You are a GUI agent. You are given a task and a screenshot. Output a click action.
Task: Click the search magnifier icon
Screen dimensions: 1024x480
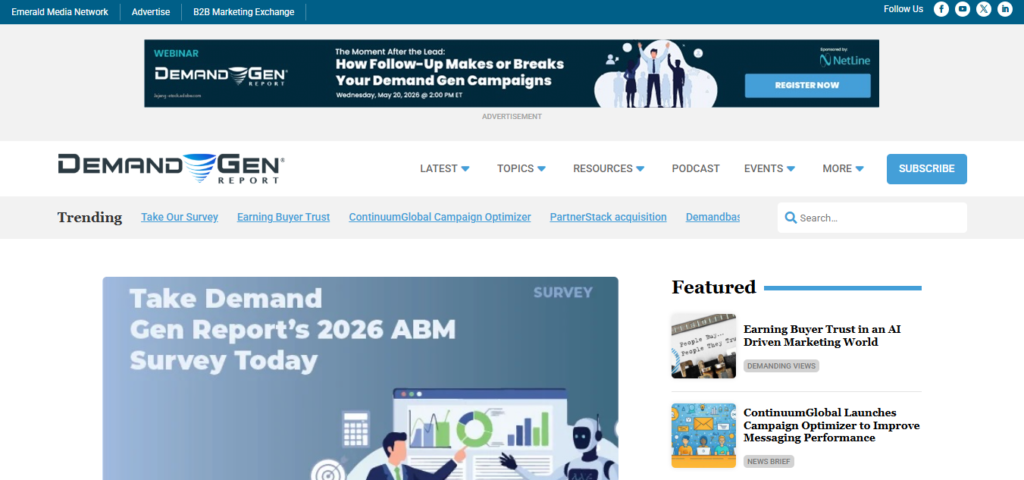click(x=790, y=217)
